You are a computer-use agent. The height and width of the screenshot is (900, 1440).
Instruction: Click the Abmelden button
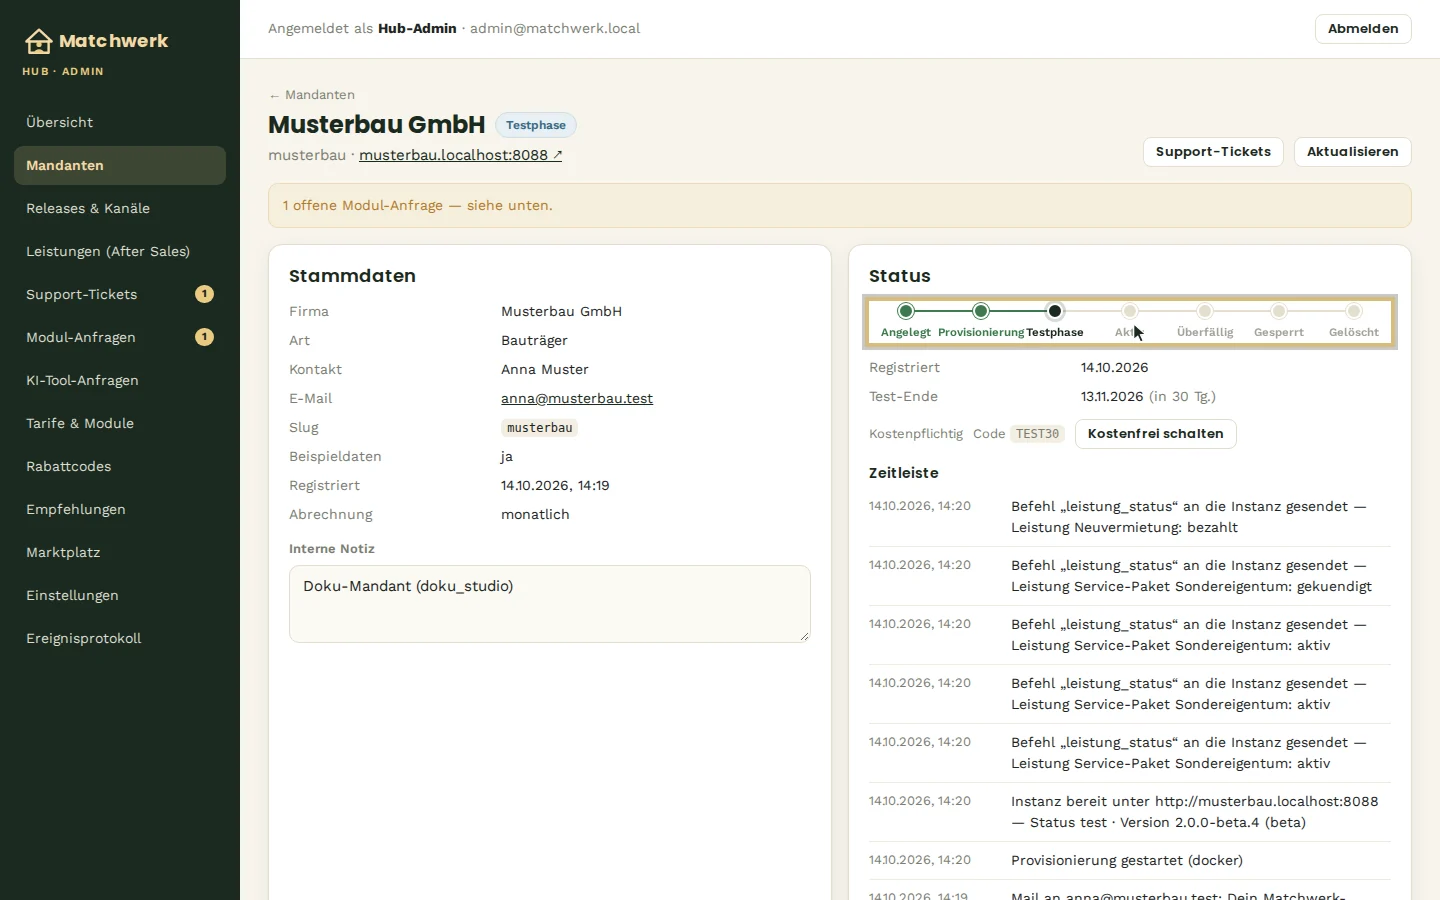click(x=1363, y=29)
